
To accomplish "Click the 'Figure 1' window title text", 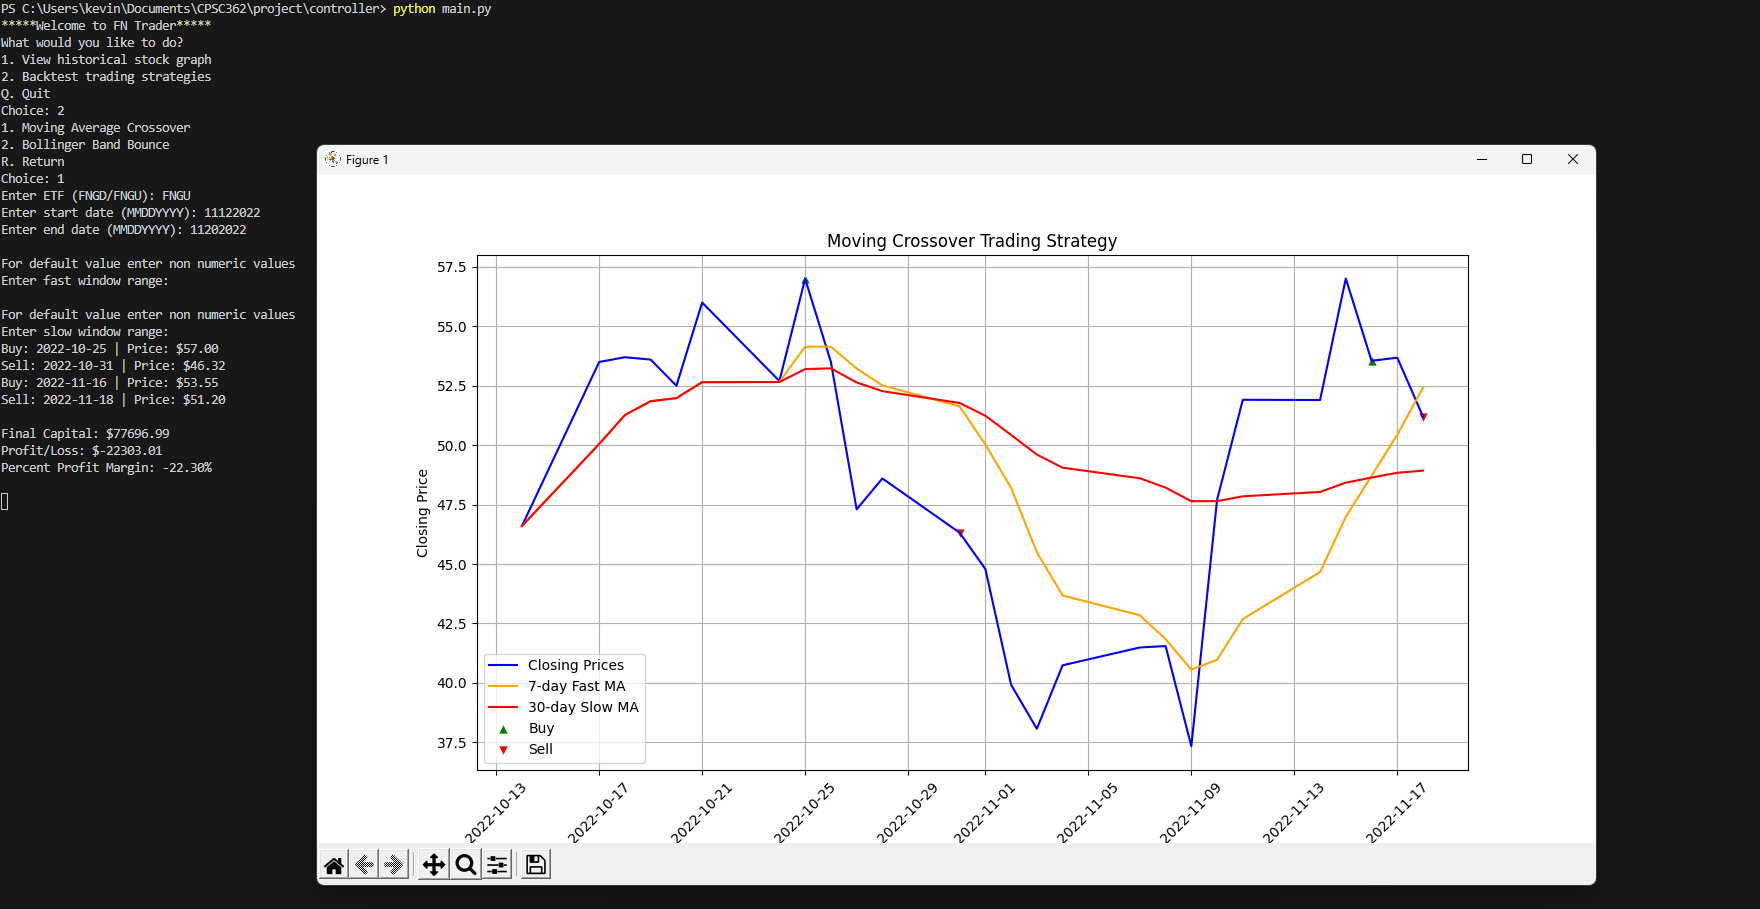I will click(367, 160).
